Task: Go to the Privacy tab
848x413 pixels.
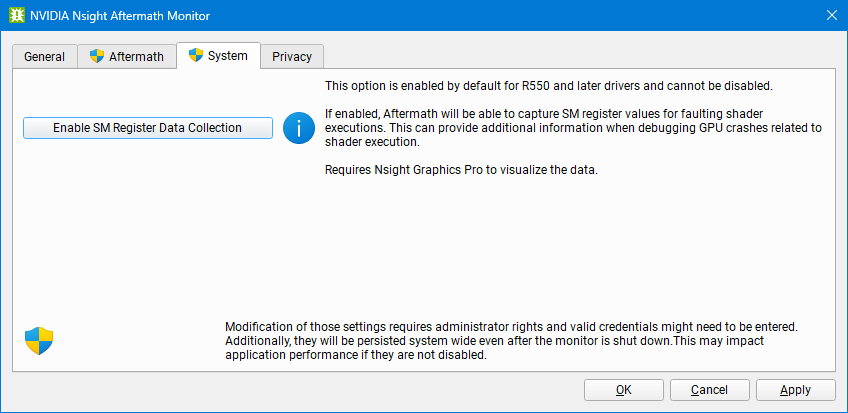Action: pos(292,57)
